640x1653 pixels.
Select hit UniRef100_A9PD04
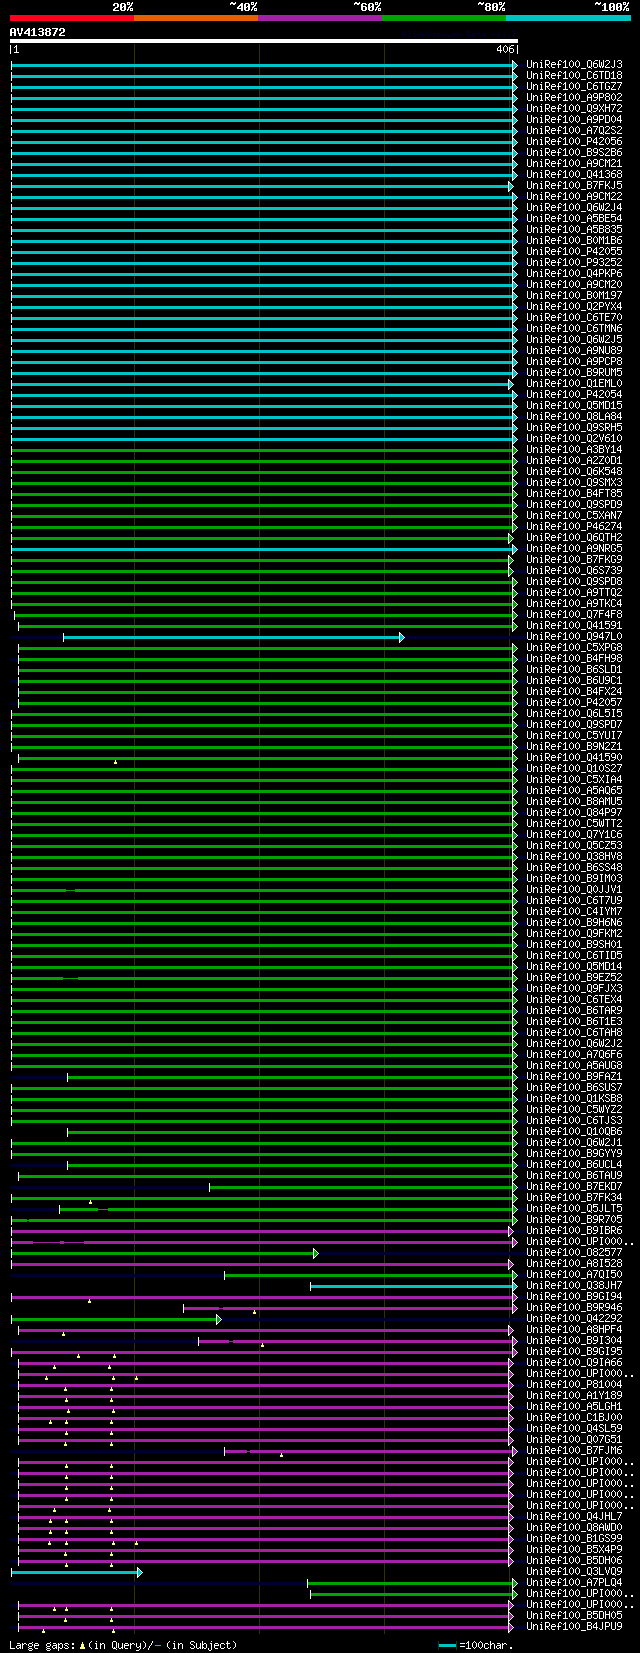coord(574,119)
